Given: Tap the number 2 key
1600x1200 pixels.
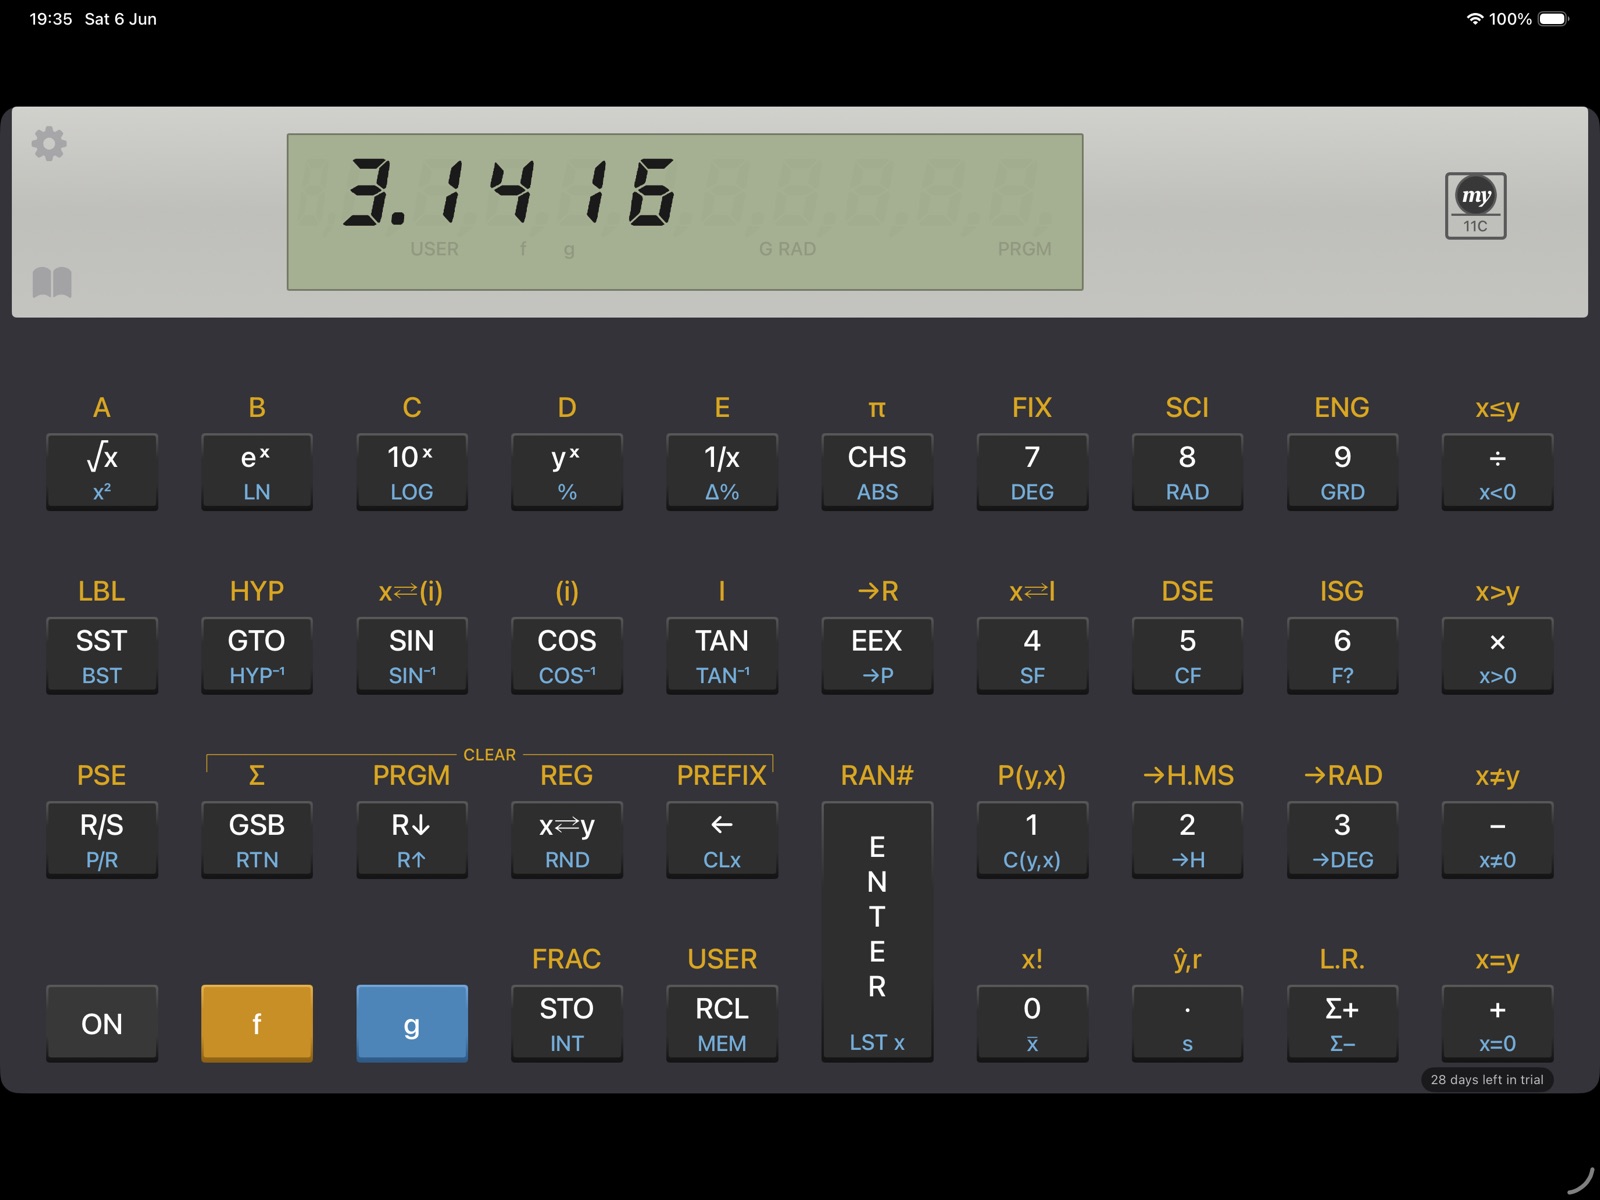Looking at the screenshot, I should (x=1187, y=840).
